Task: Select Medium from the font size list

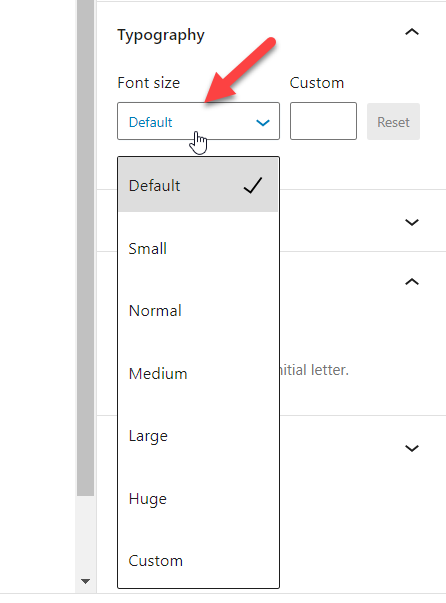Action: (198, 373)
